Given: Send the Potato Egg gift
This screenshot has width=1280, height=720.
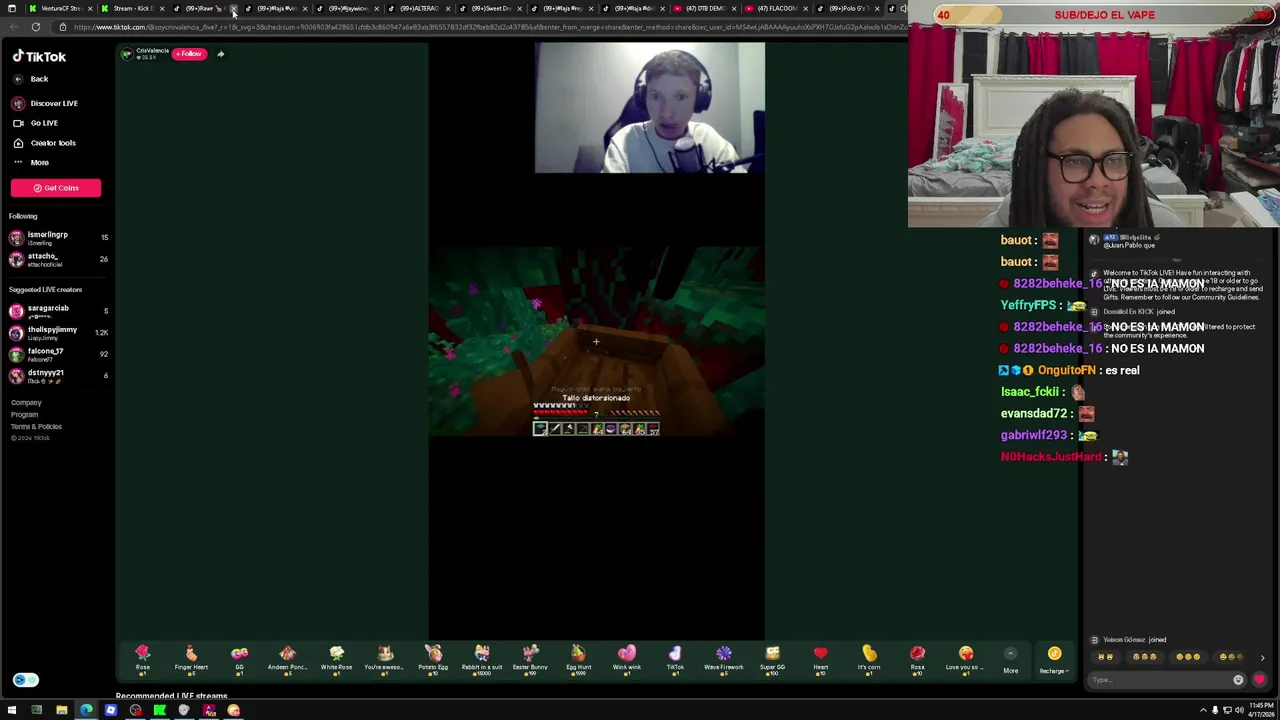Looking at the screenshot, I should [x=433, y=659].
